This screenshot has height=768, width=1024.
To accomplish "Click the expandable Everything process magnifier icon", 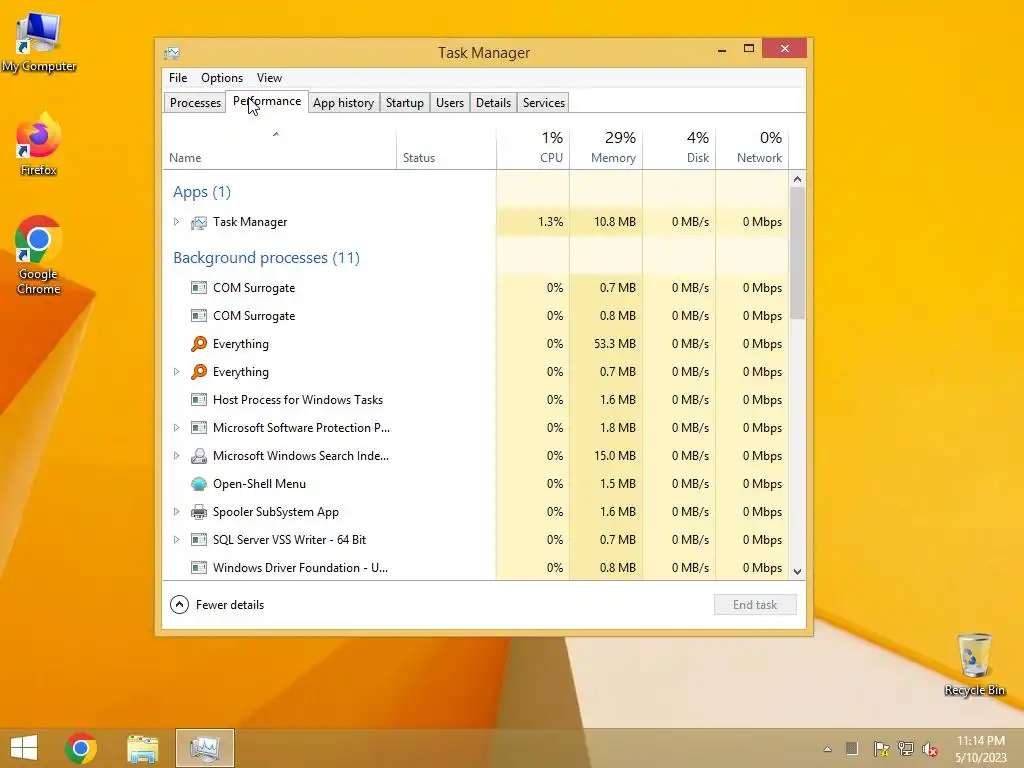I will [199, 372].
